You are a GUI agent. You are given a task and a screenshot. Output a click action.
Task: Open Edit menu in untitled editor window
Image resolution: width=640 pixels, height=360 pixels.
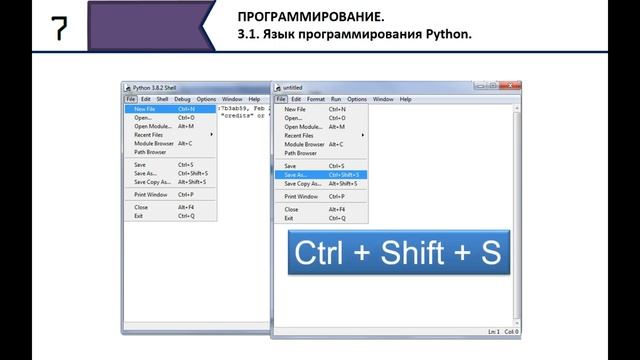(296, 99)
